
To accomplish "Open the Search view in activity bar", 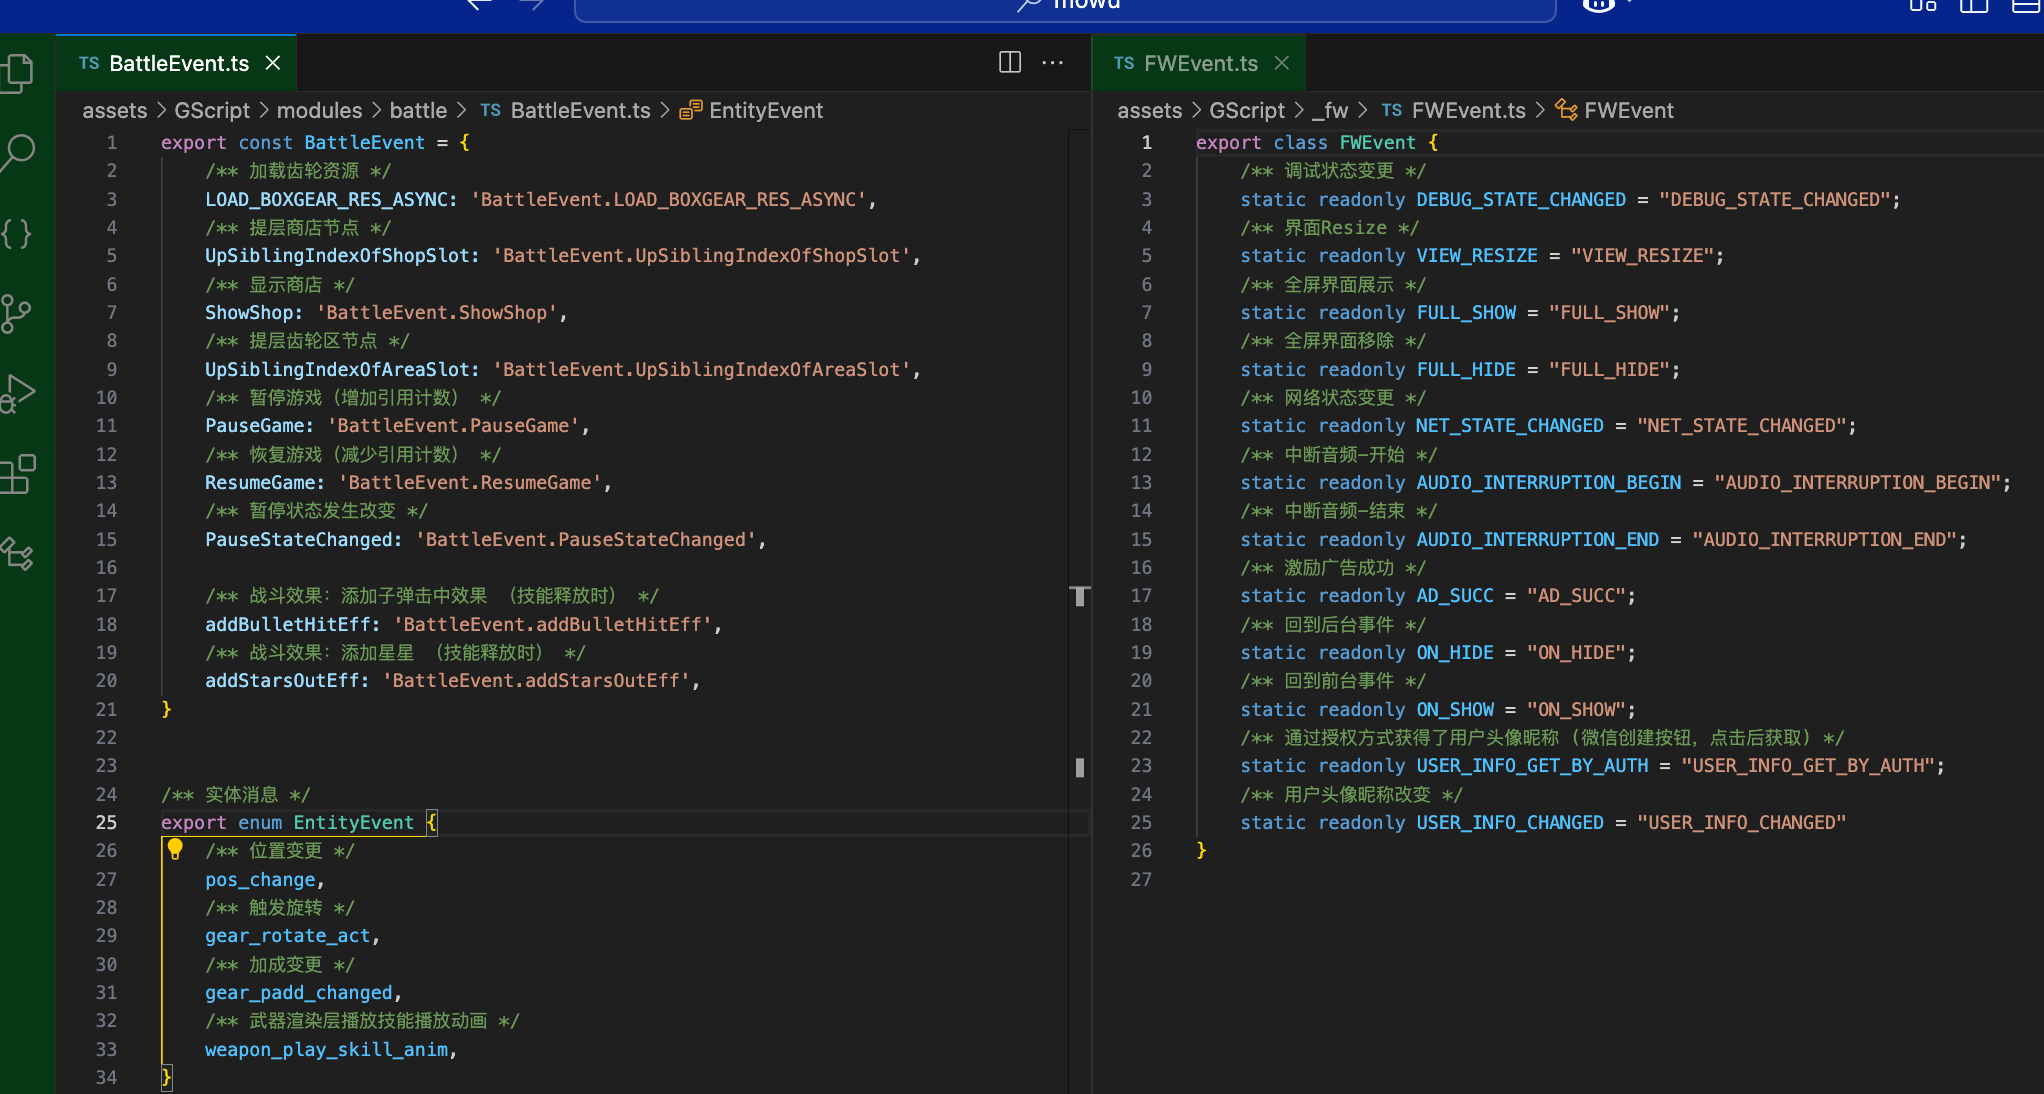I will [x=18, y=153].
